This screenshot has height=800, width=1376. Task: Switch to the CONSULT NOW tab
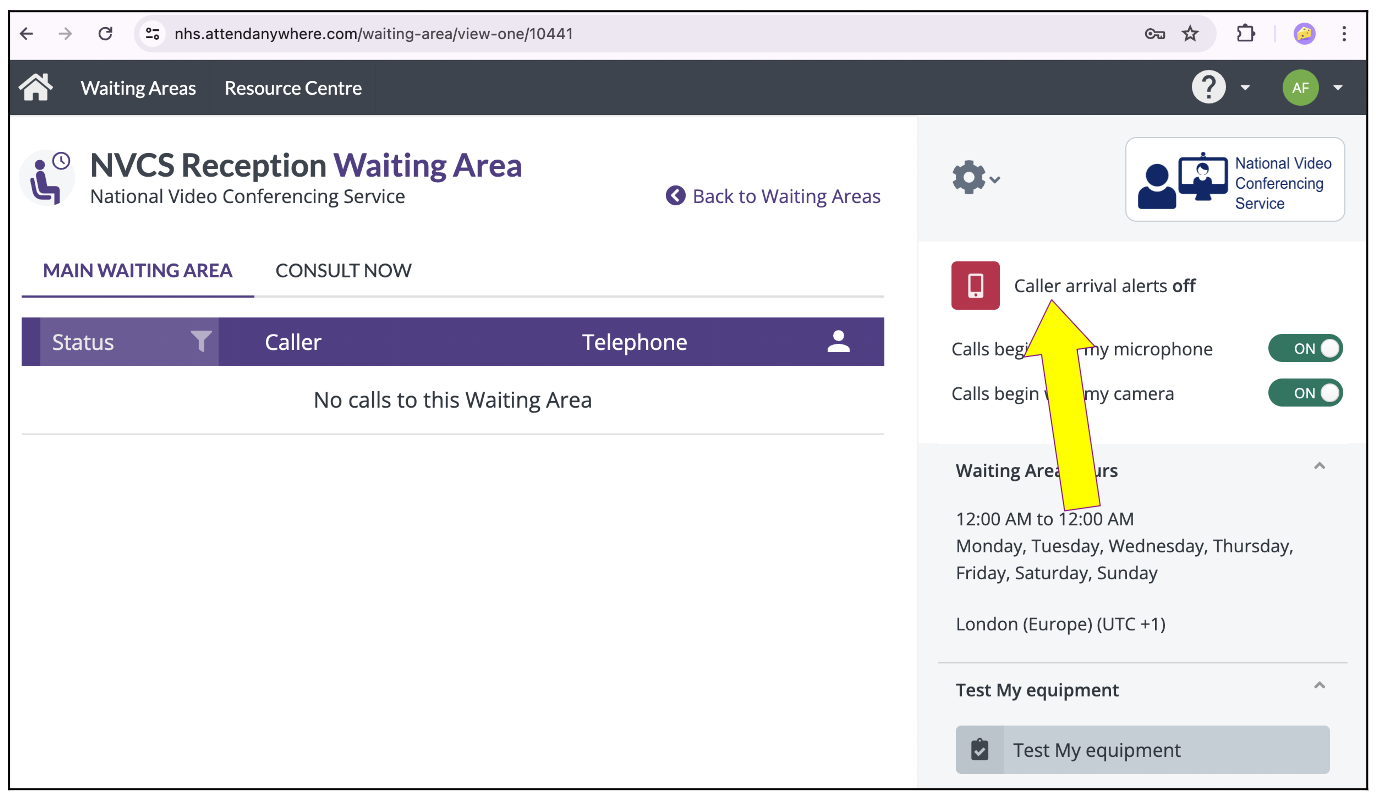pos(343,270)
